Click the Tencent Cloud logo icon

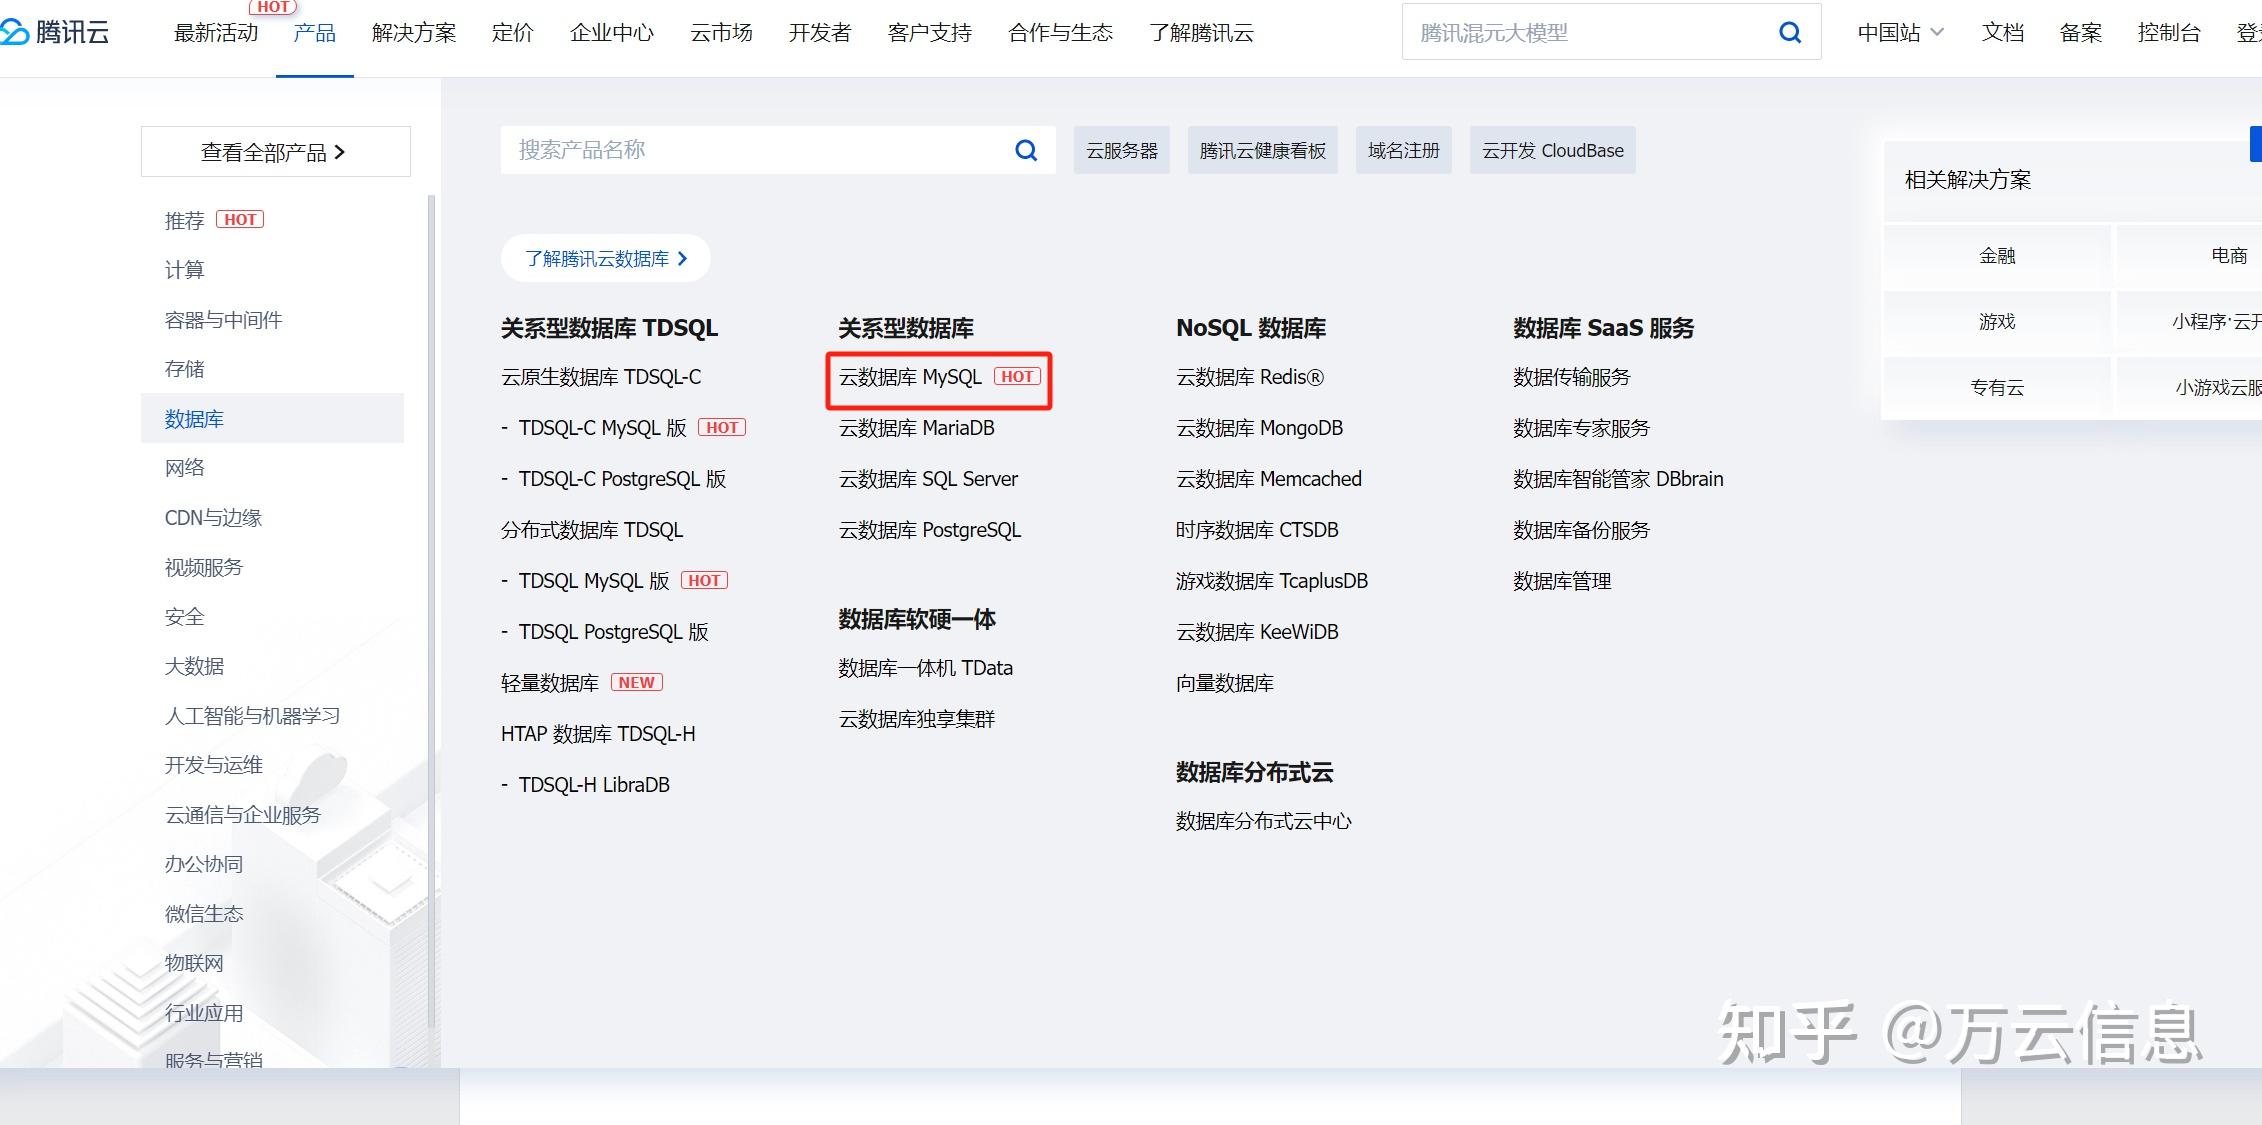coord(14,33)
